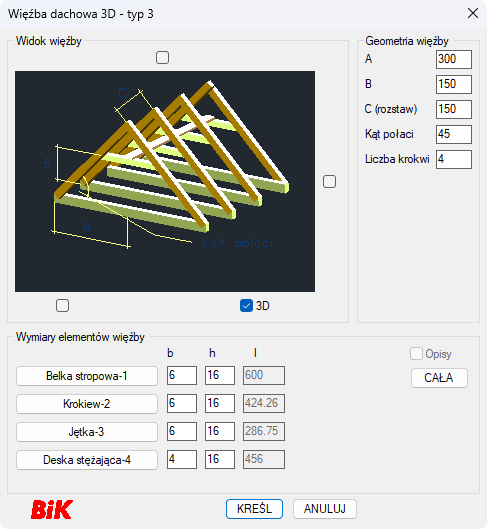
Task: Tick the checkbox above the truss preview
Action: pos(163,57)
